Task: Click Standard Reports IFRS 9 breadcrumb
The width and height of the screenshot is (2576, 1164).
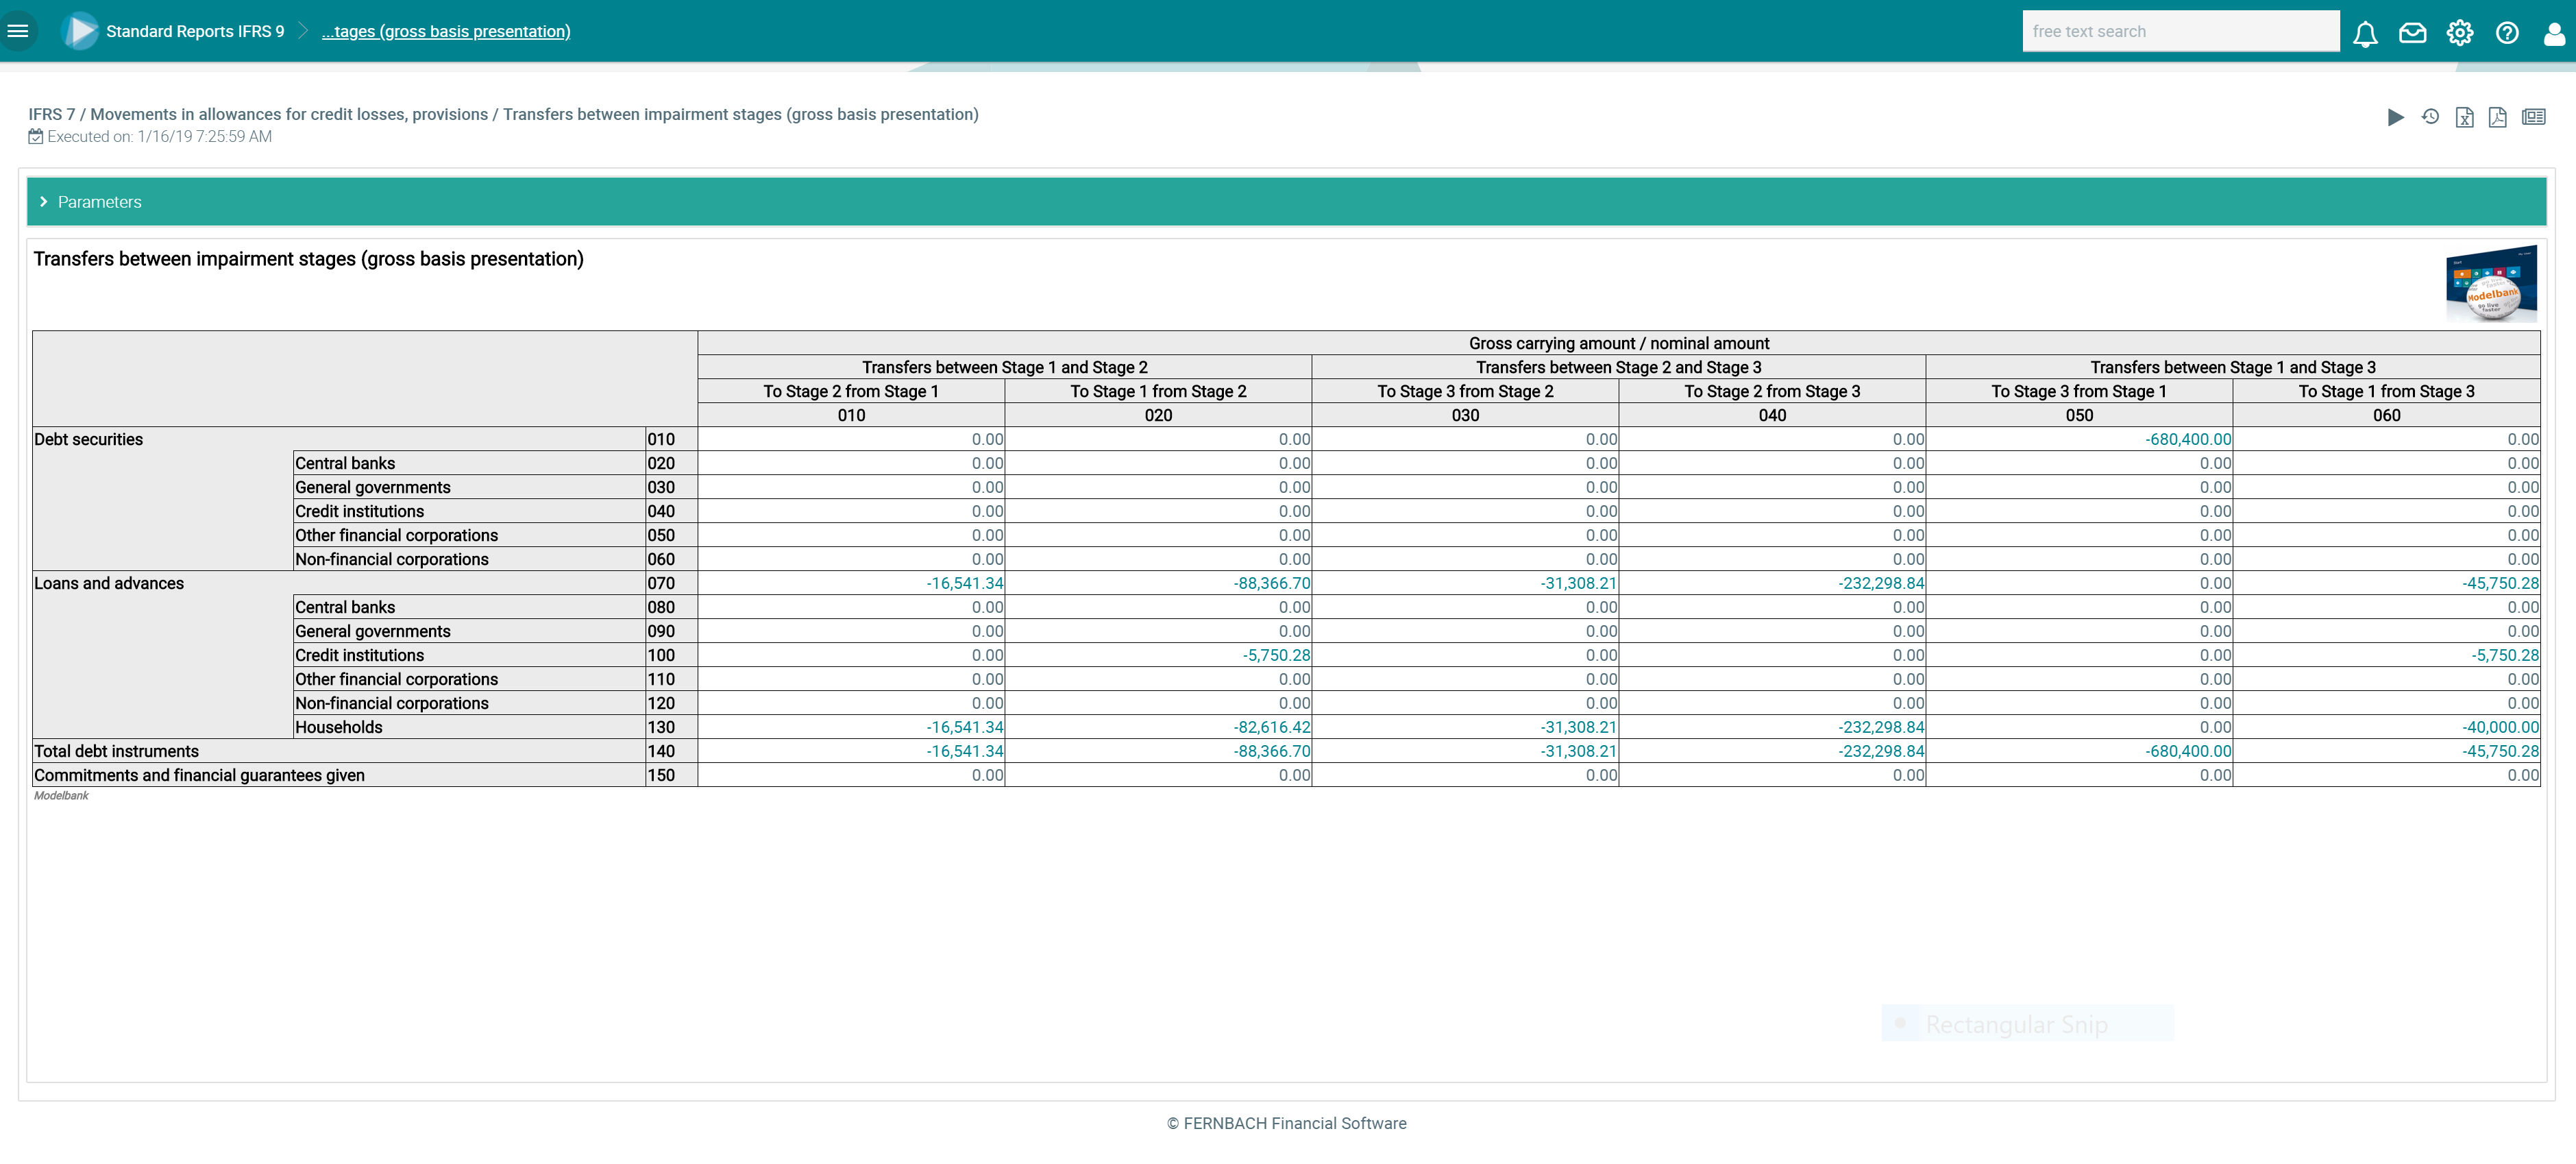Action: pos(195,31)
